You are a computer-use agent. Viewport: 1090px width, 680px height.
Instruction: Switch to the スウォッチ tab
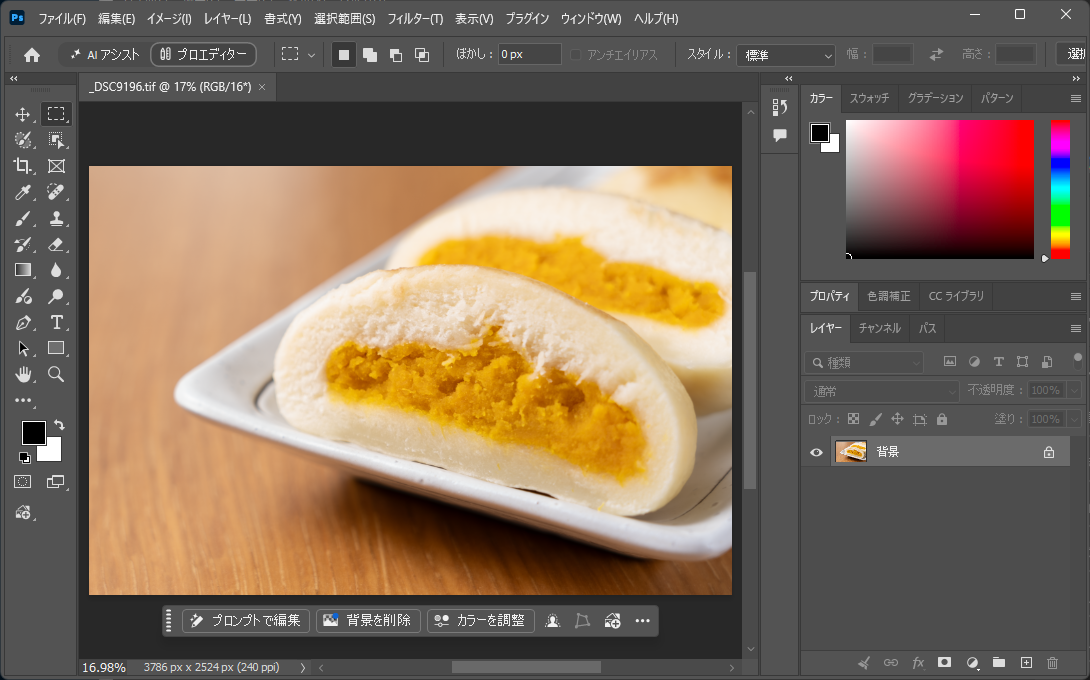click(869, 98)
